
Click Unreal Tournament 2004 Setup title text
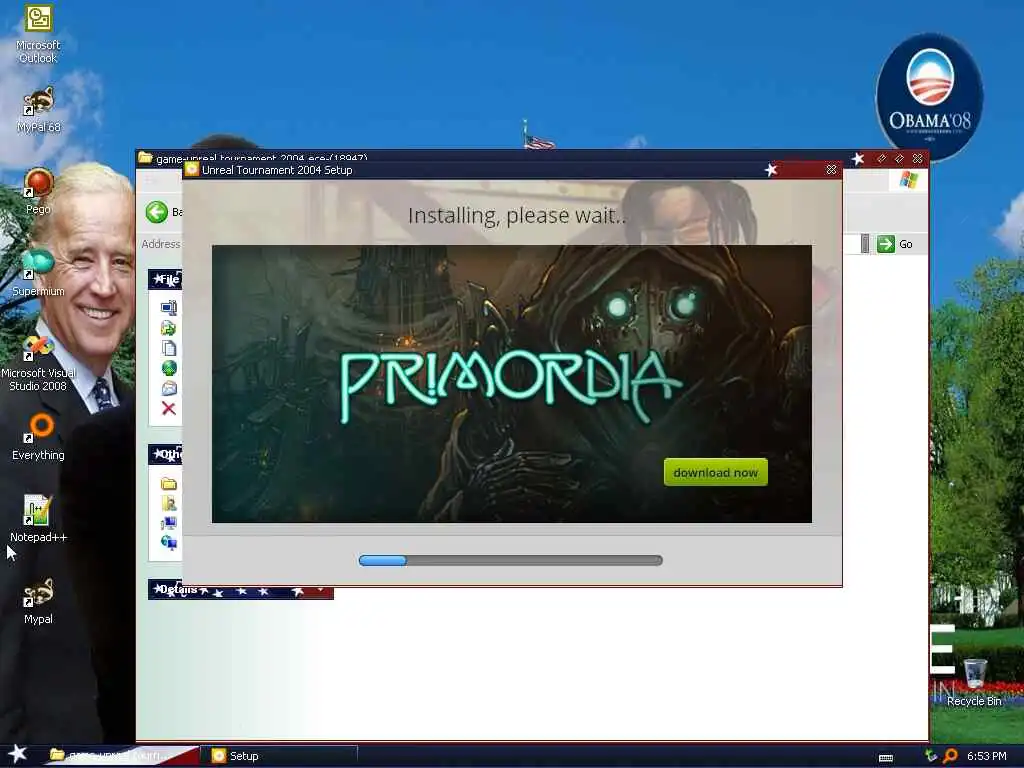pos(277,170)
